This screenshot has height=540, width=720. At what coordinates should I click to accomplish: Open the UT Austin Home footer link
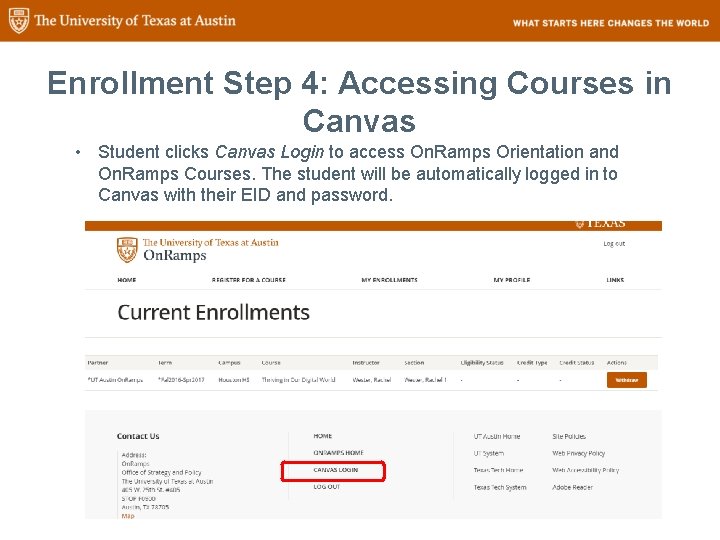click(497, 436)
